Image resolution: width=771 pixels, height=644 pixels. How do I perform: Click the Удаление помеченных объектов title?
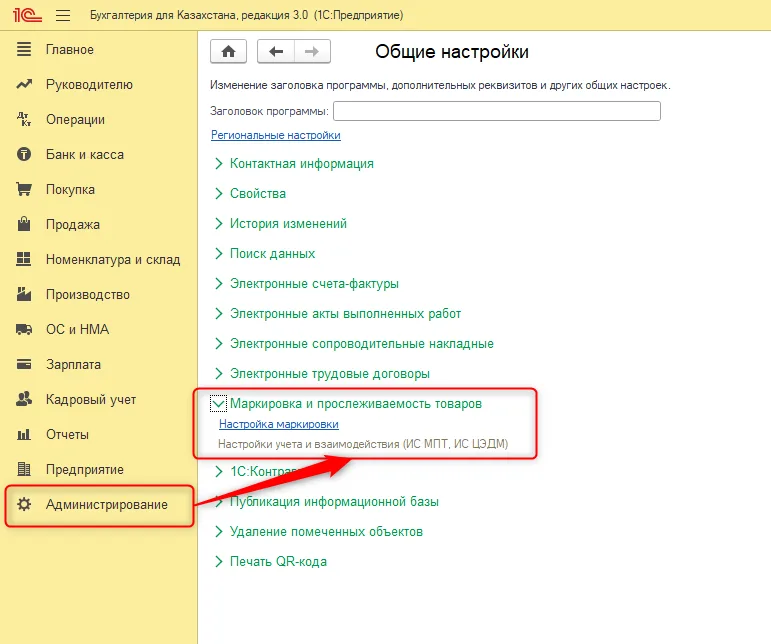[326, 531]
